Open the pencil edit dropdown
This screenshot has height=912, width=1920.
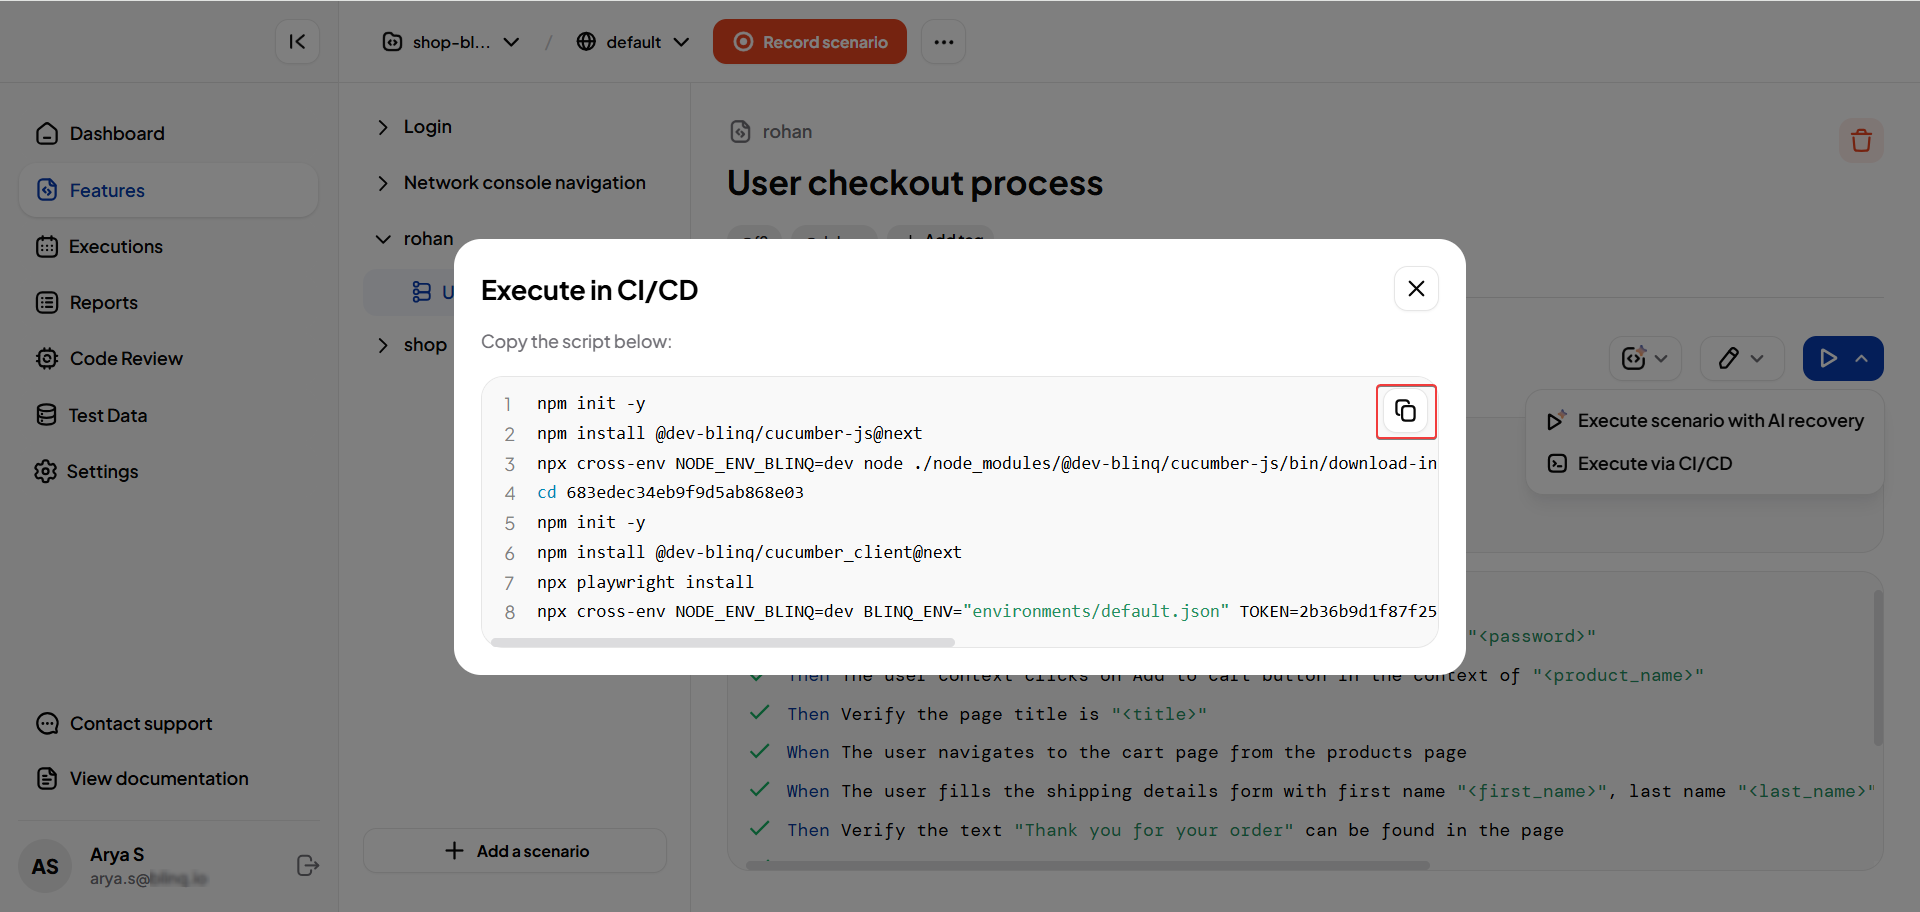pyautogui.click(x=1741, y=359)
